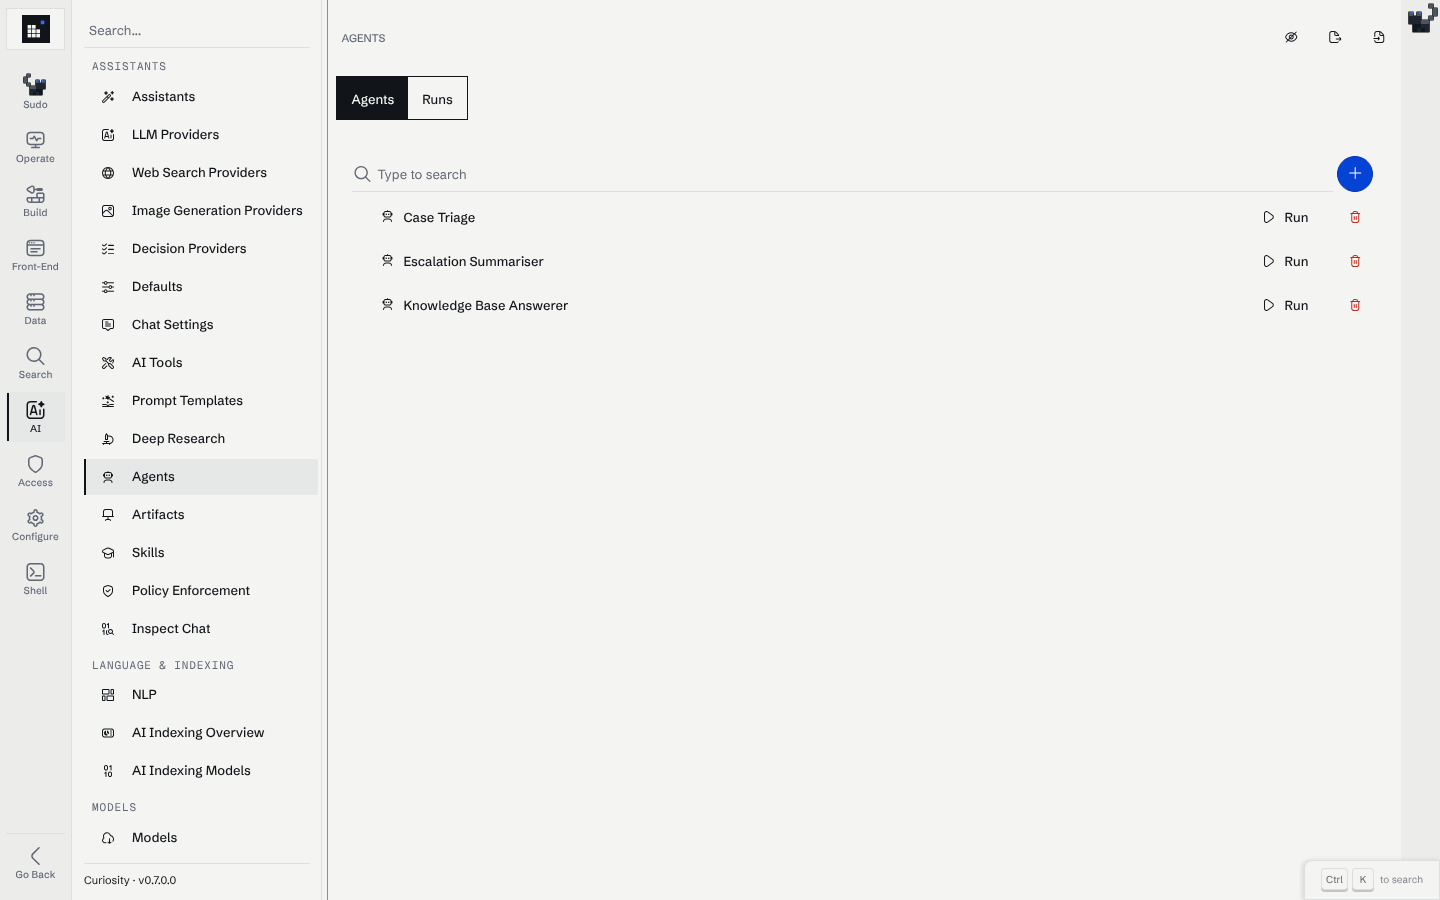Viewport: 1440px width, 900px height.
Task: Go to the Build section
Action: pyautogui.click(x=35, y=200)
